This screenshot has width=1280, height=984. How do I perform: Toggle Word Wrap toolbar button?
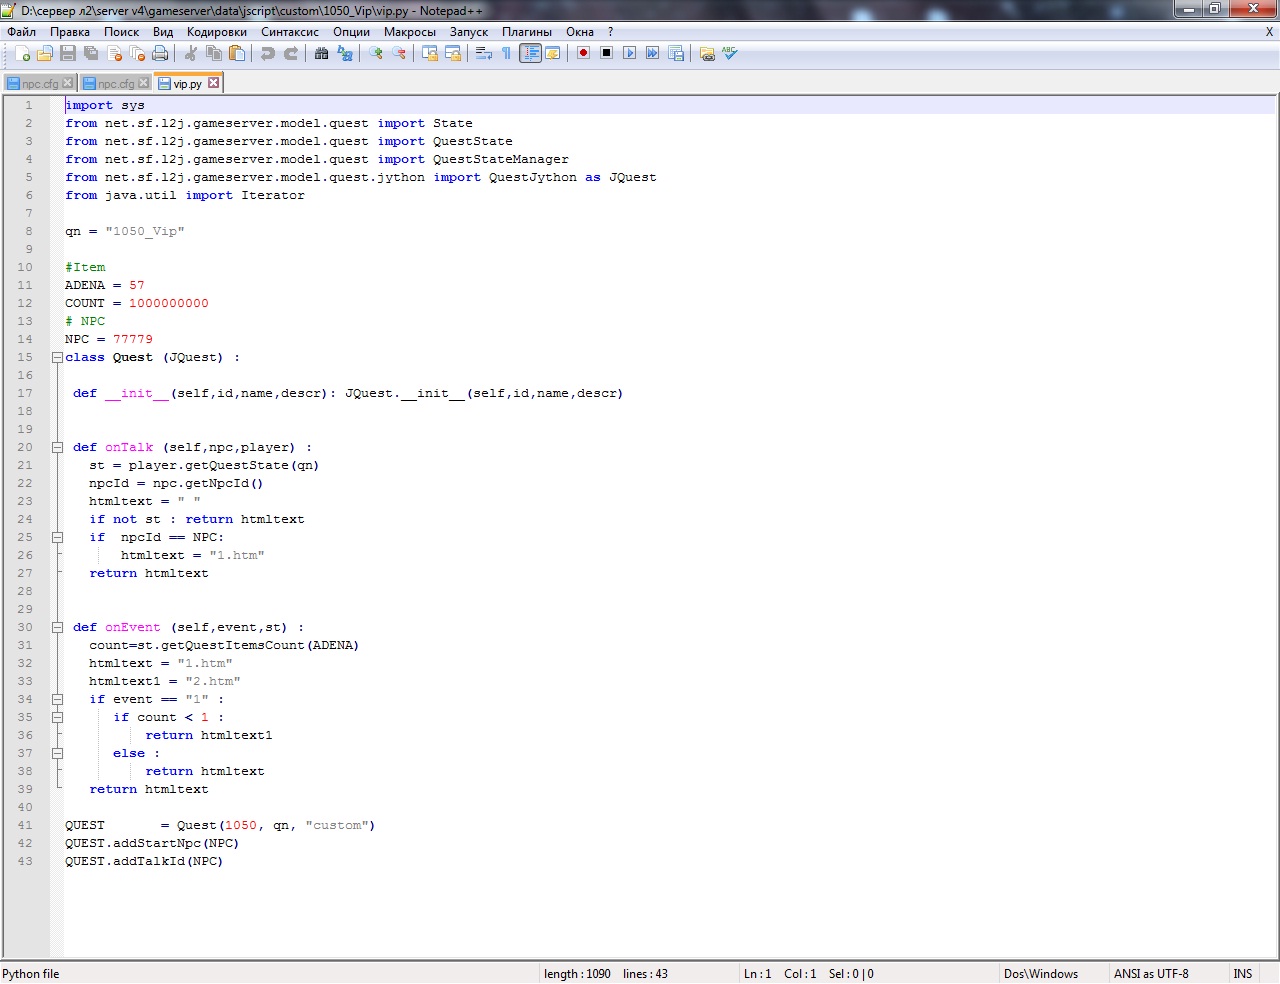(x=484, y=53)
